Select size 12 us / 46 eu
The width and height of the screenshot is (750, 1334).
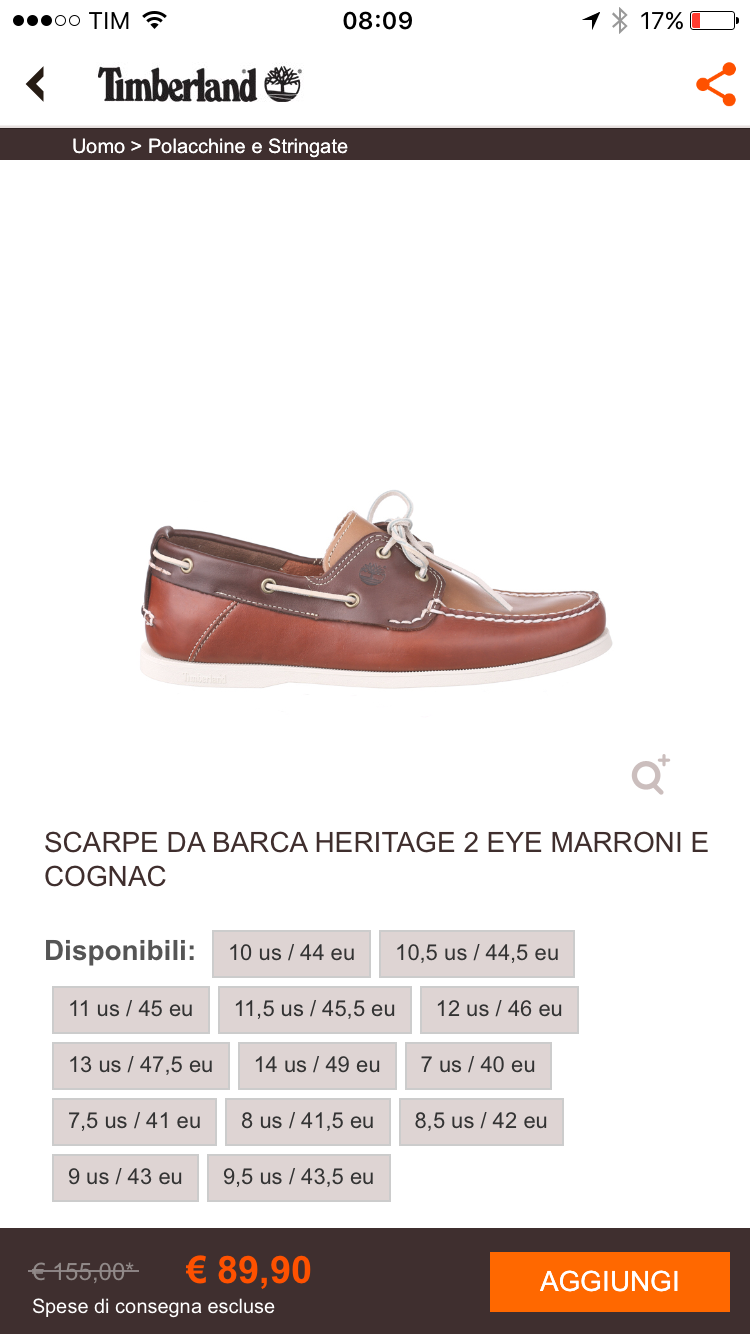(x=499, y=1009)
